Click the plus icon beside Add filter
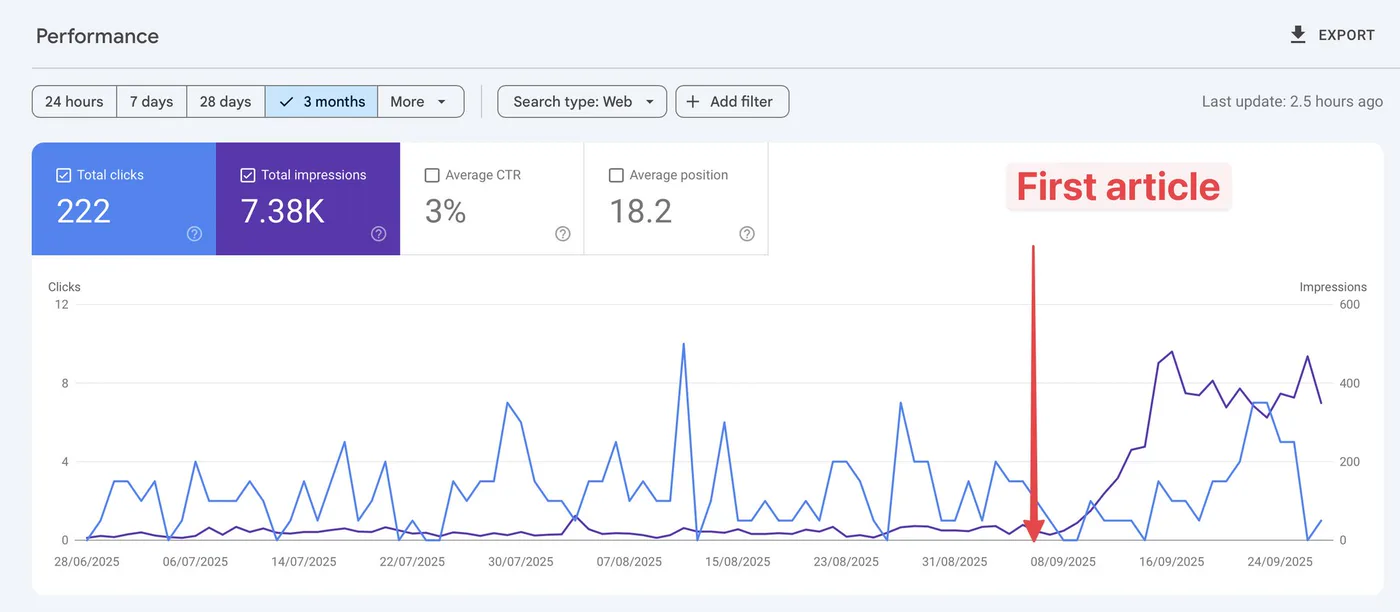 (x=692, y=101)
